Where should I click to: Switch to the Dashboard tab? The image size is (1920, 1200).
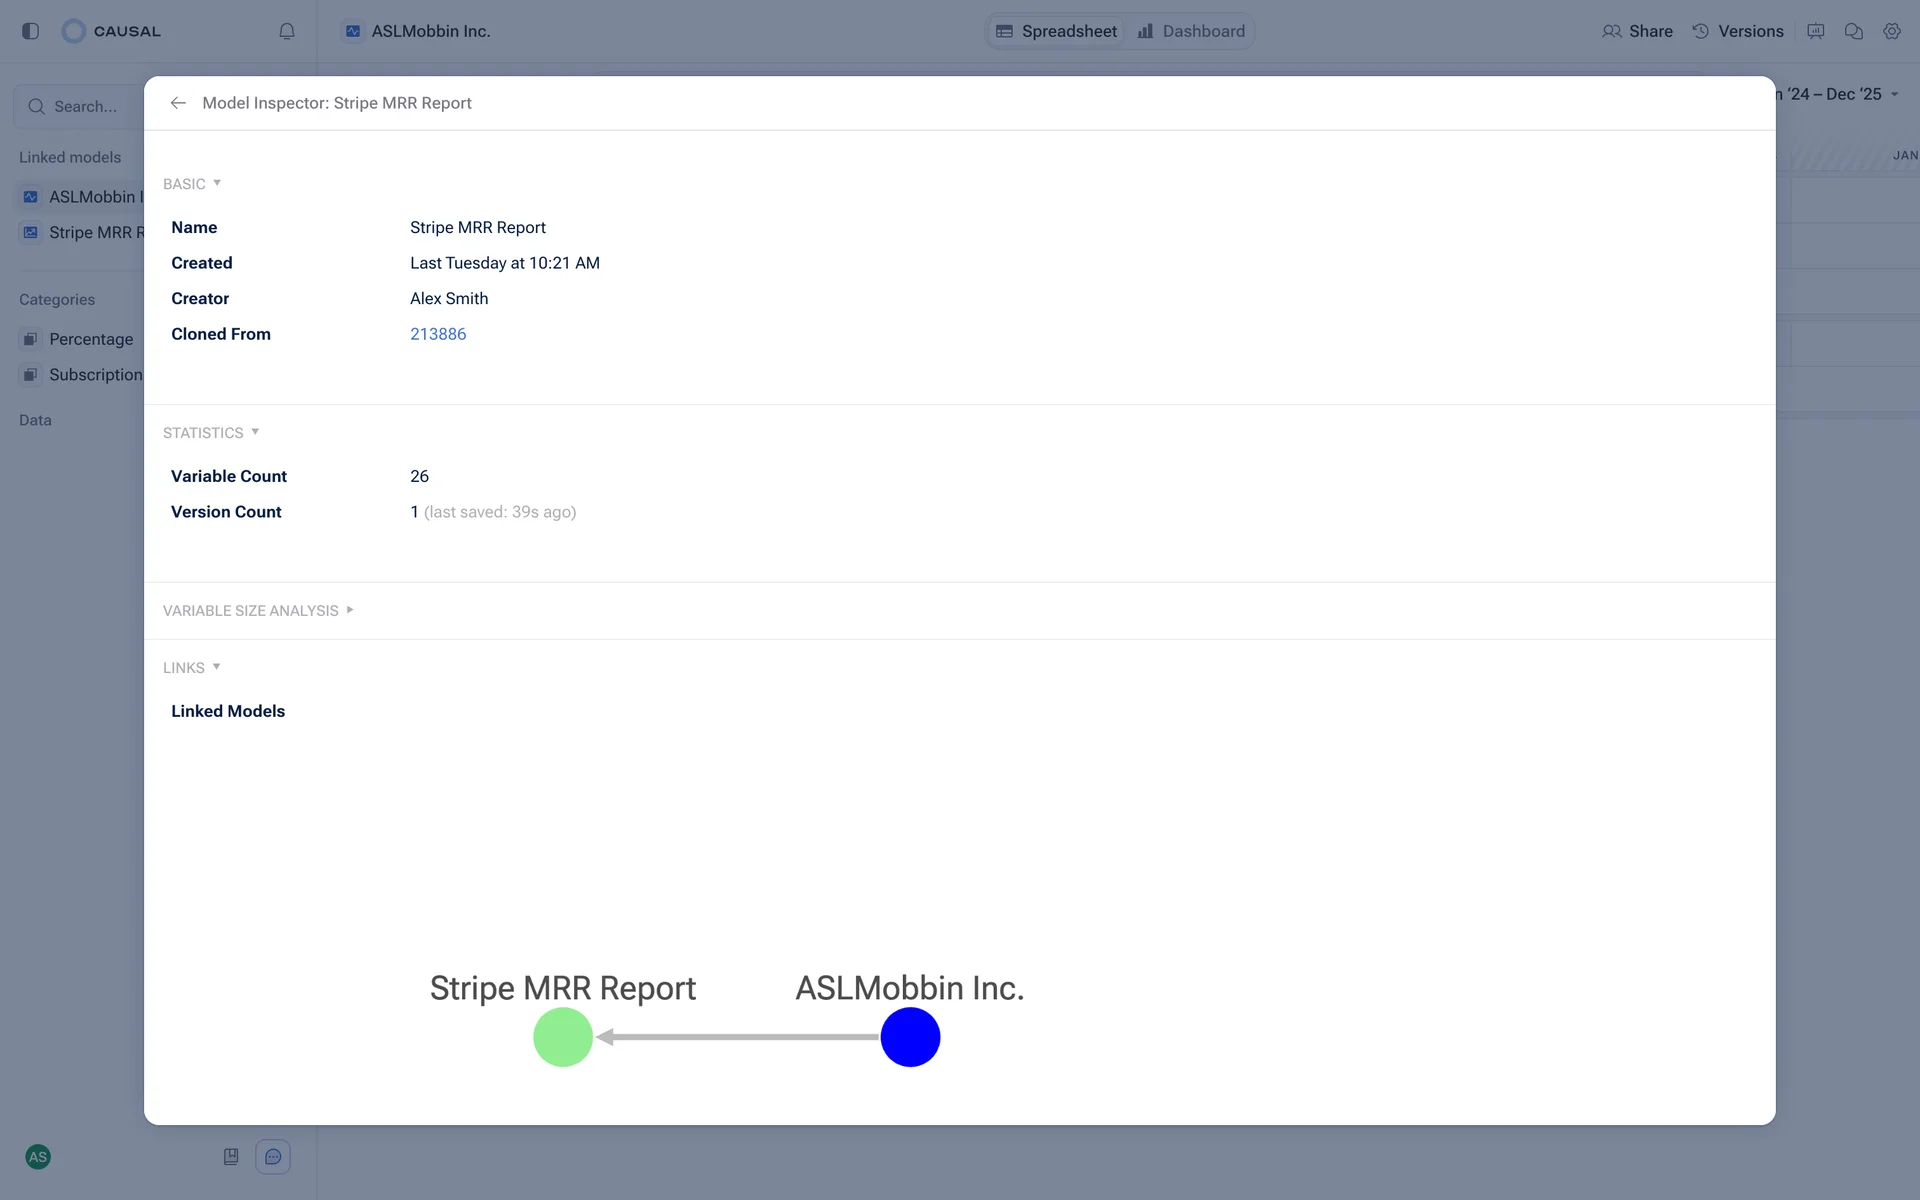click(1192, 31)
